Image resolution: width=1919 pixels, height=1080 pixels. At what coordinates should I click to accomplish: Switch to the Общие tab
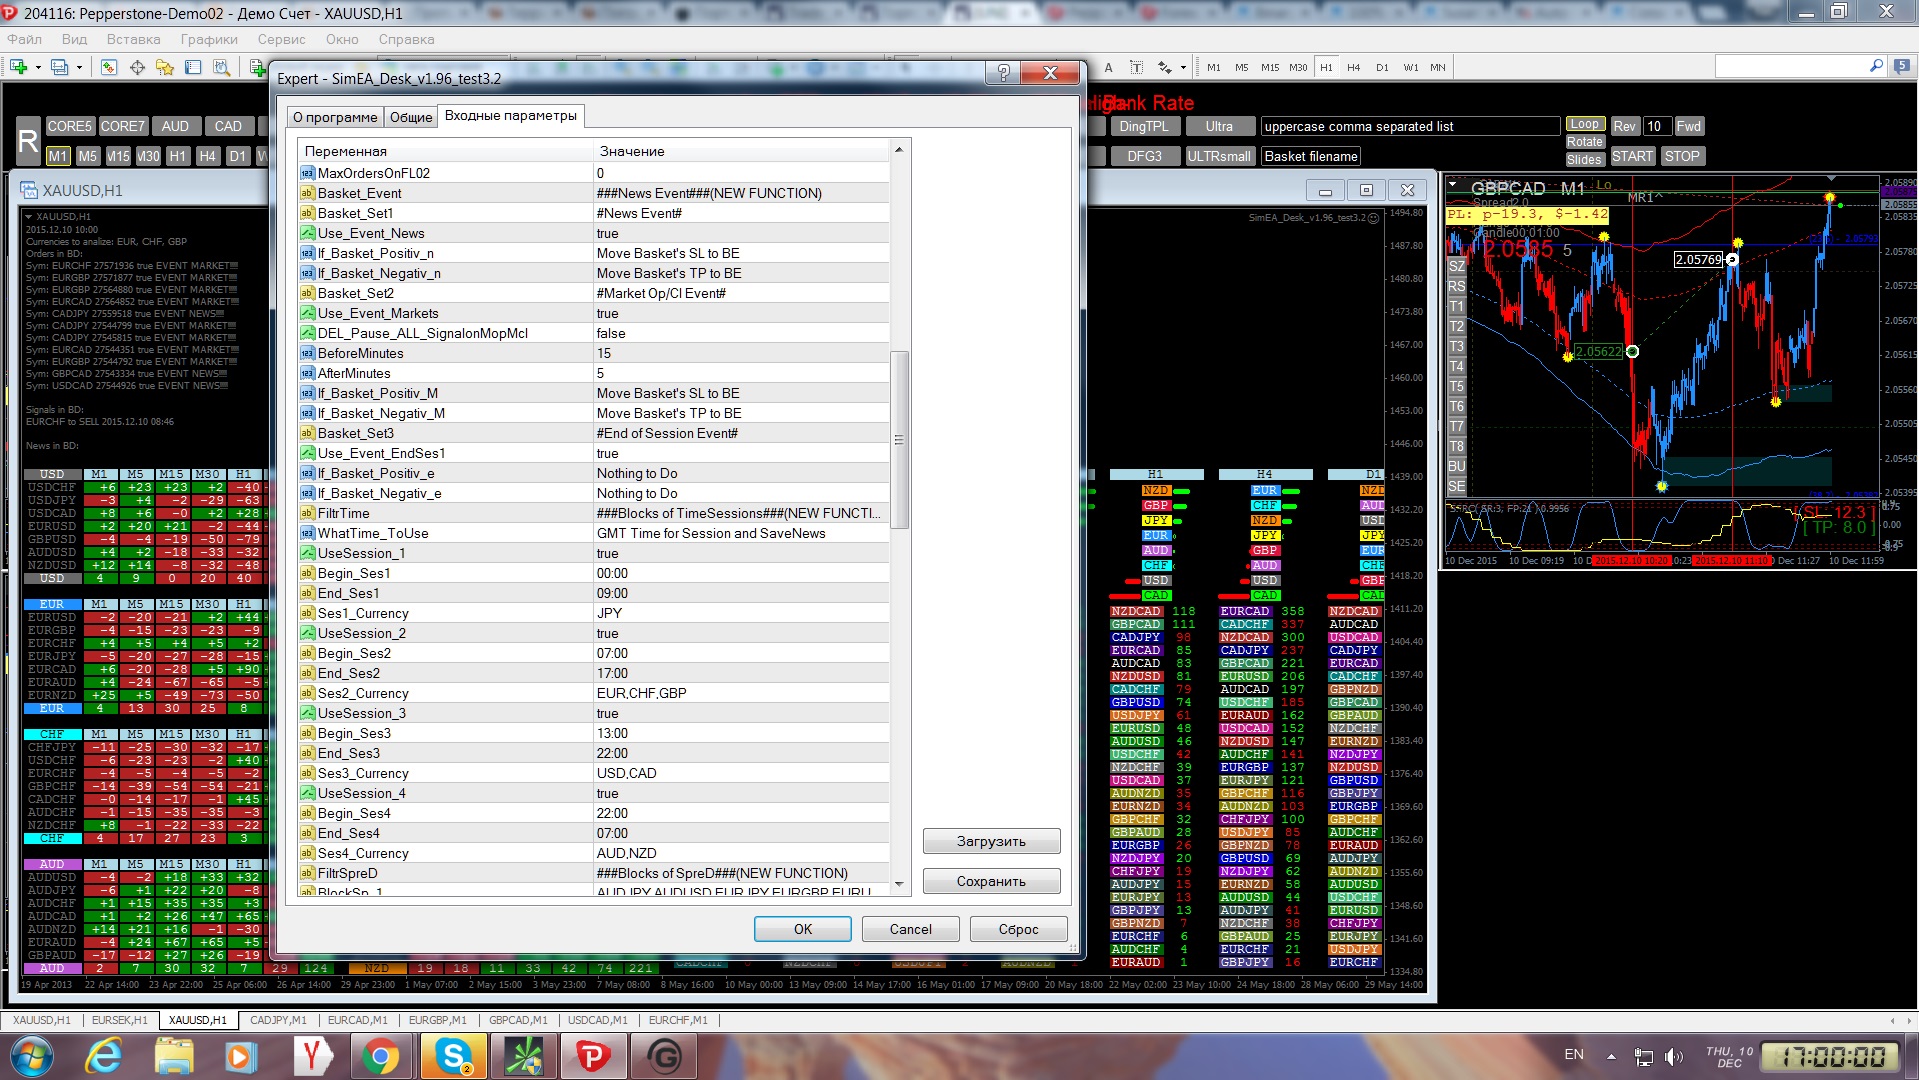tap(411, 117)
